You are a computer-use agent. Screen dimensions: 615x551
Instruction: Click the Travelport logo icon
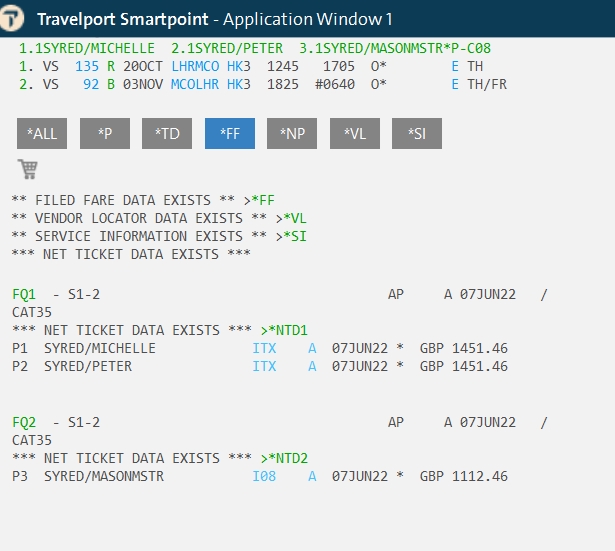(11, 18)
